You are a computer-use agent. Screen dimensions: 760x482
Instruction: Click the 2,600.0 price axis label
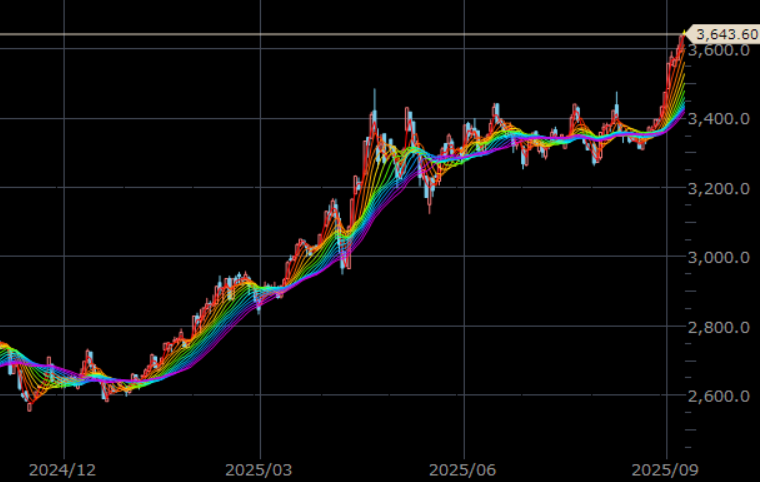[x=719, y=396]
